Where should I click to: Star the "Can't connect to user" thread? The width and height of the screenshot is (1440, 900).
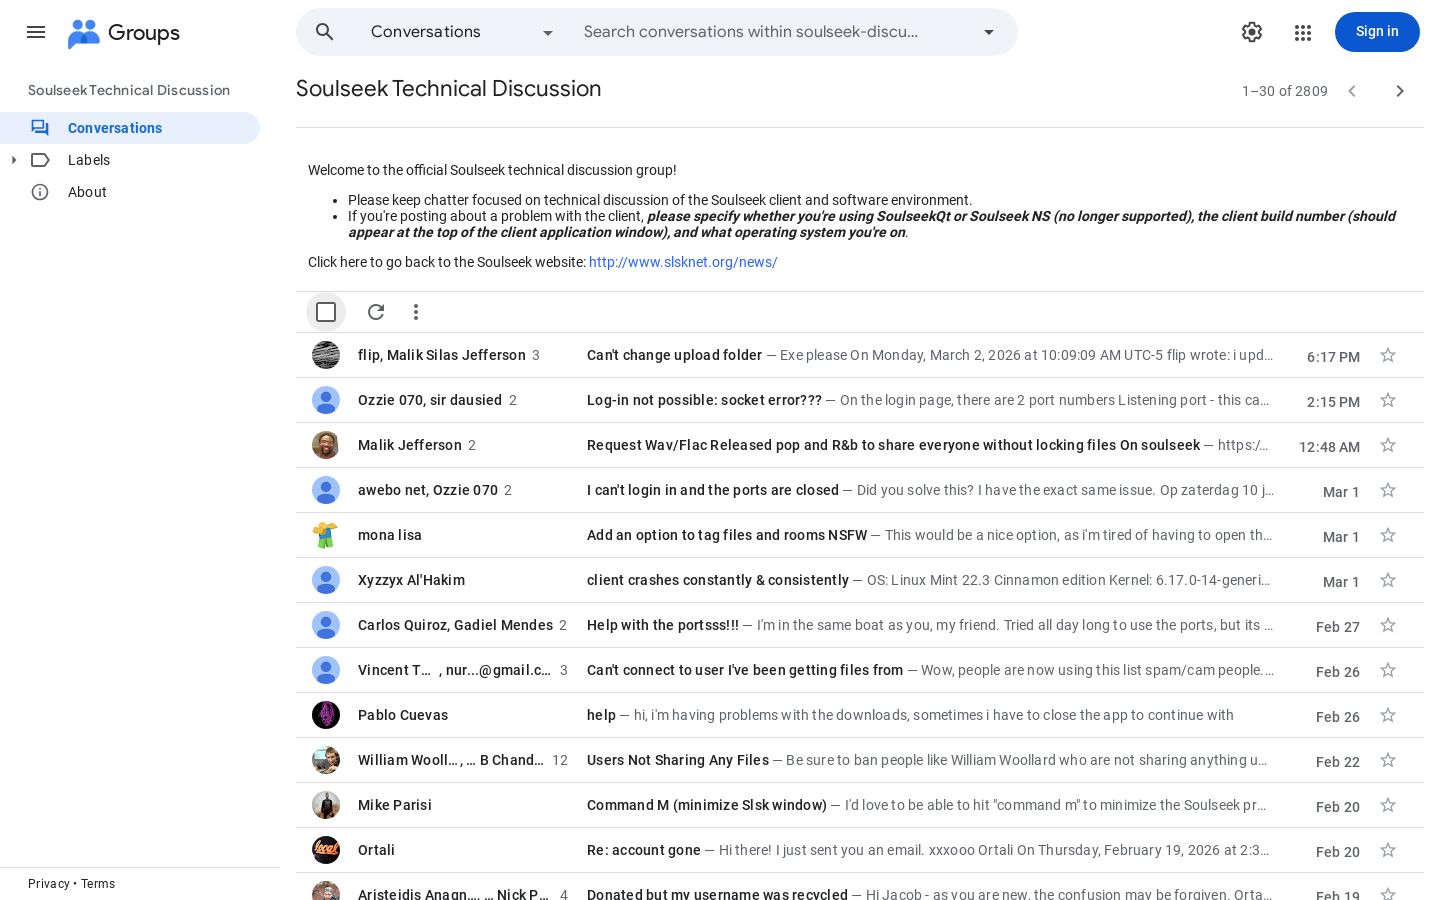coord(1388,670)
